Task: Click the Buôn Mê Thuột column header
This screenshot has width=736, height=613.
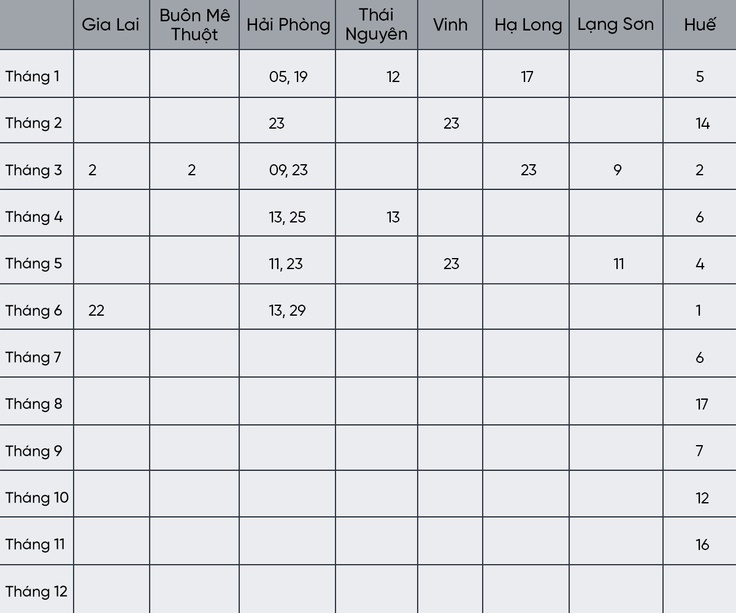Action: click(194, 24)
